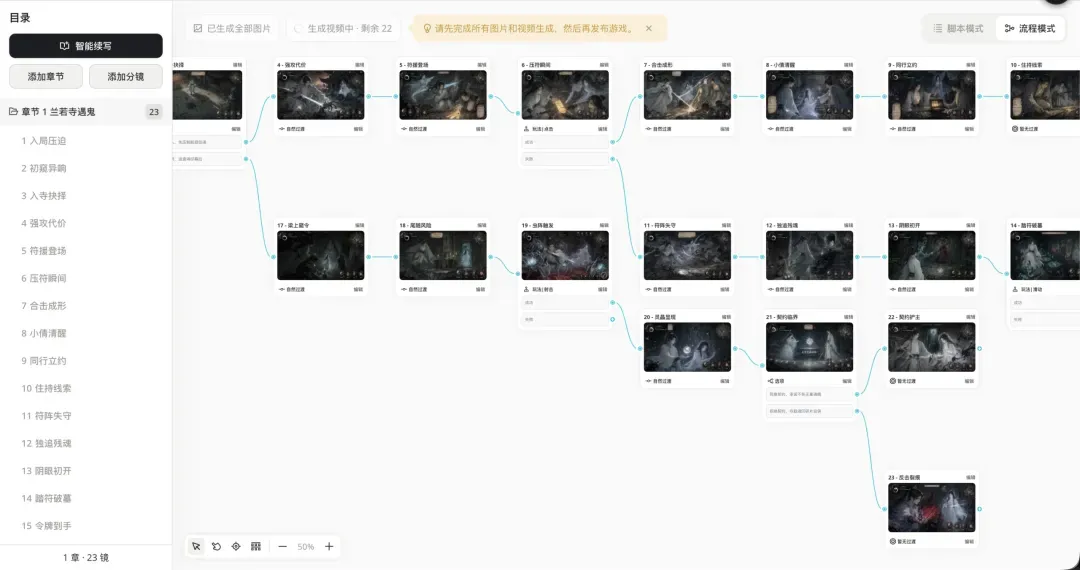Click the 暂无过渡 icon on card 10 住持线索
1080x570 pixels.
(1015, 129)
